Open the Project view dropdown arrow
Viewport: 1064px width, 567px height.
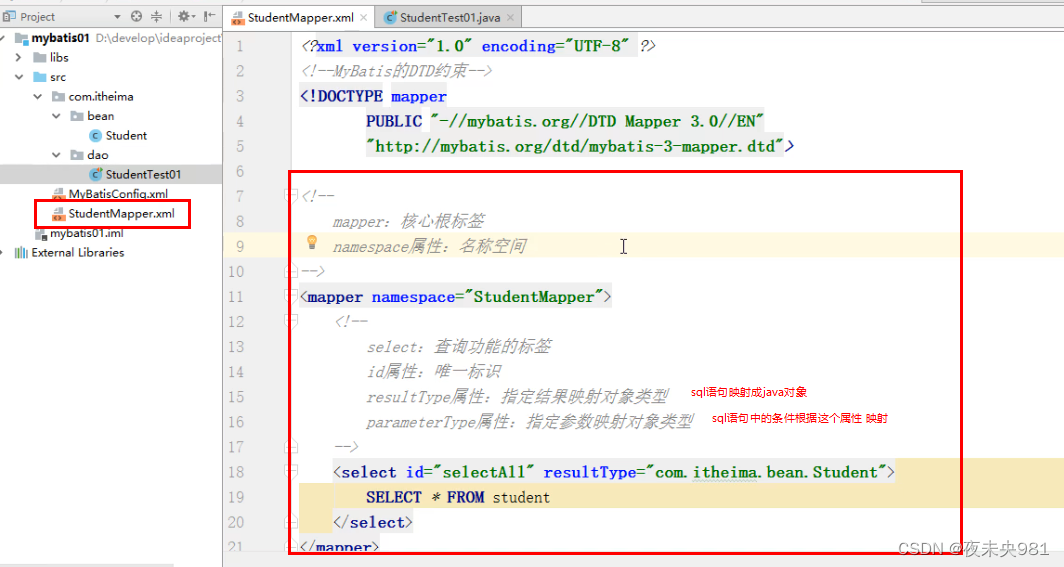117,17
